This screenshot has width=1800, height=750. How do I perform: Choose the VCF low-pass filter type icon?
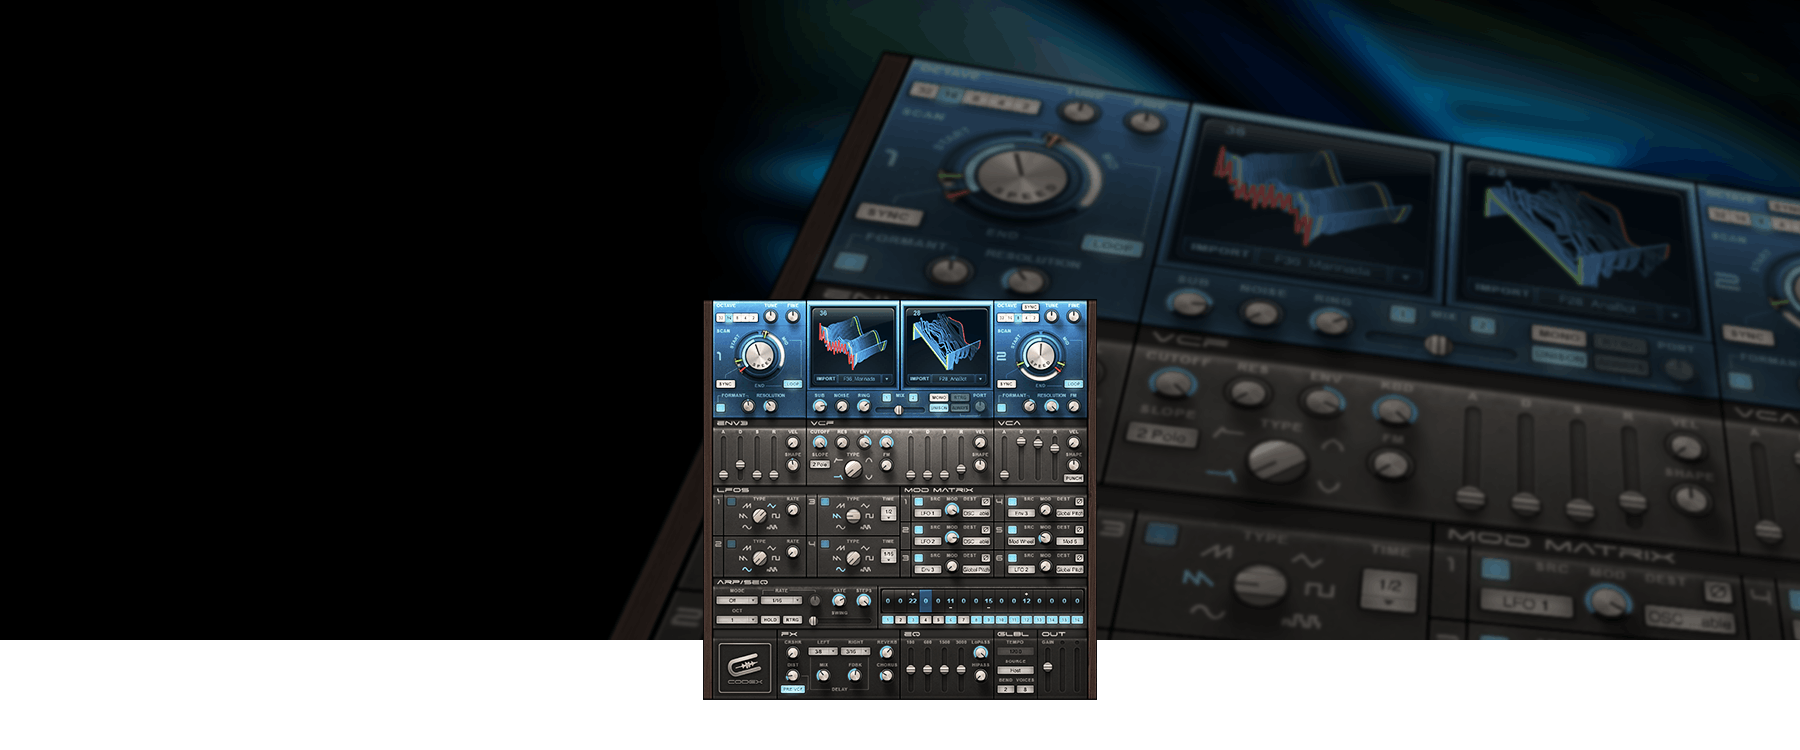point(839,477)
